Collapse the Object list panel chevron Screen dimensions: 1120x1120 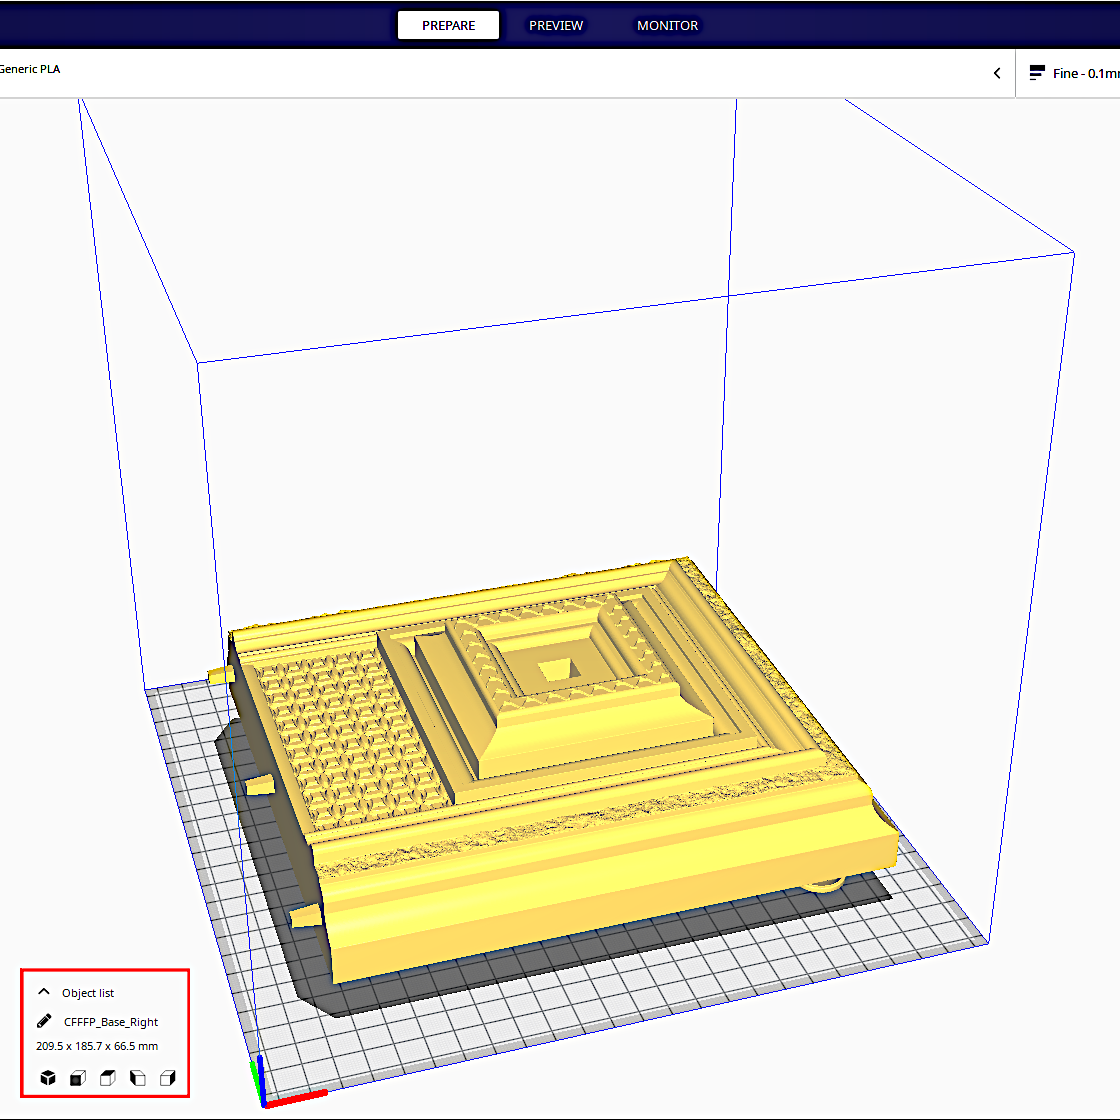(x=44, y=992)
